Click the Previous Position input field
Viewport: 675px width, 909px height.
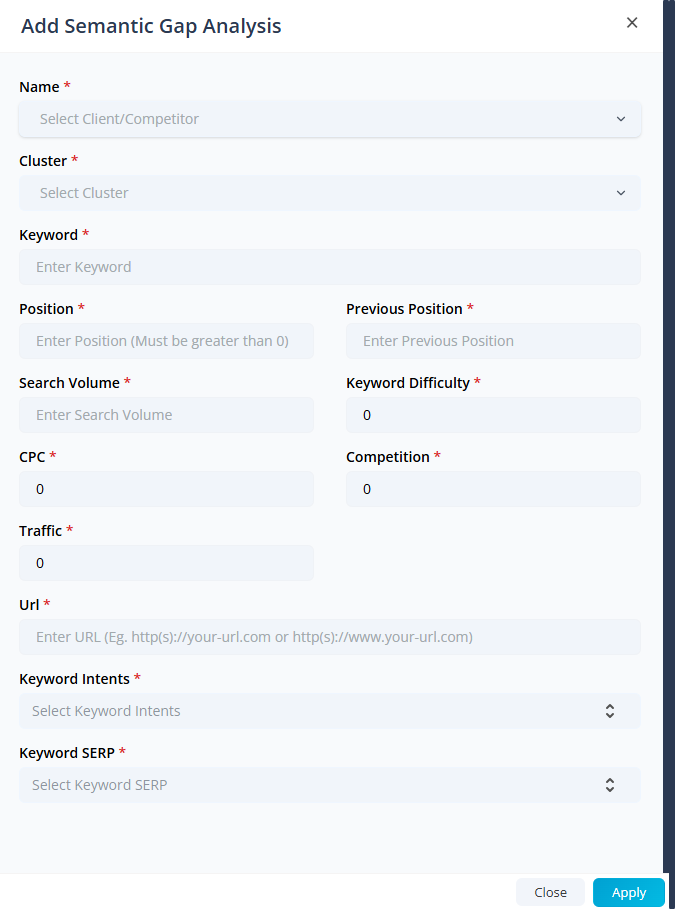[x=493, y=341]
